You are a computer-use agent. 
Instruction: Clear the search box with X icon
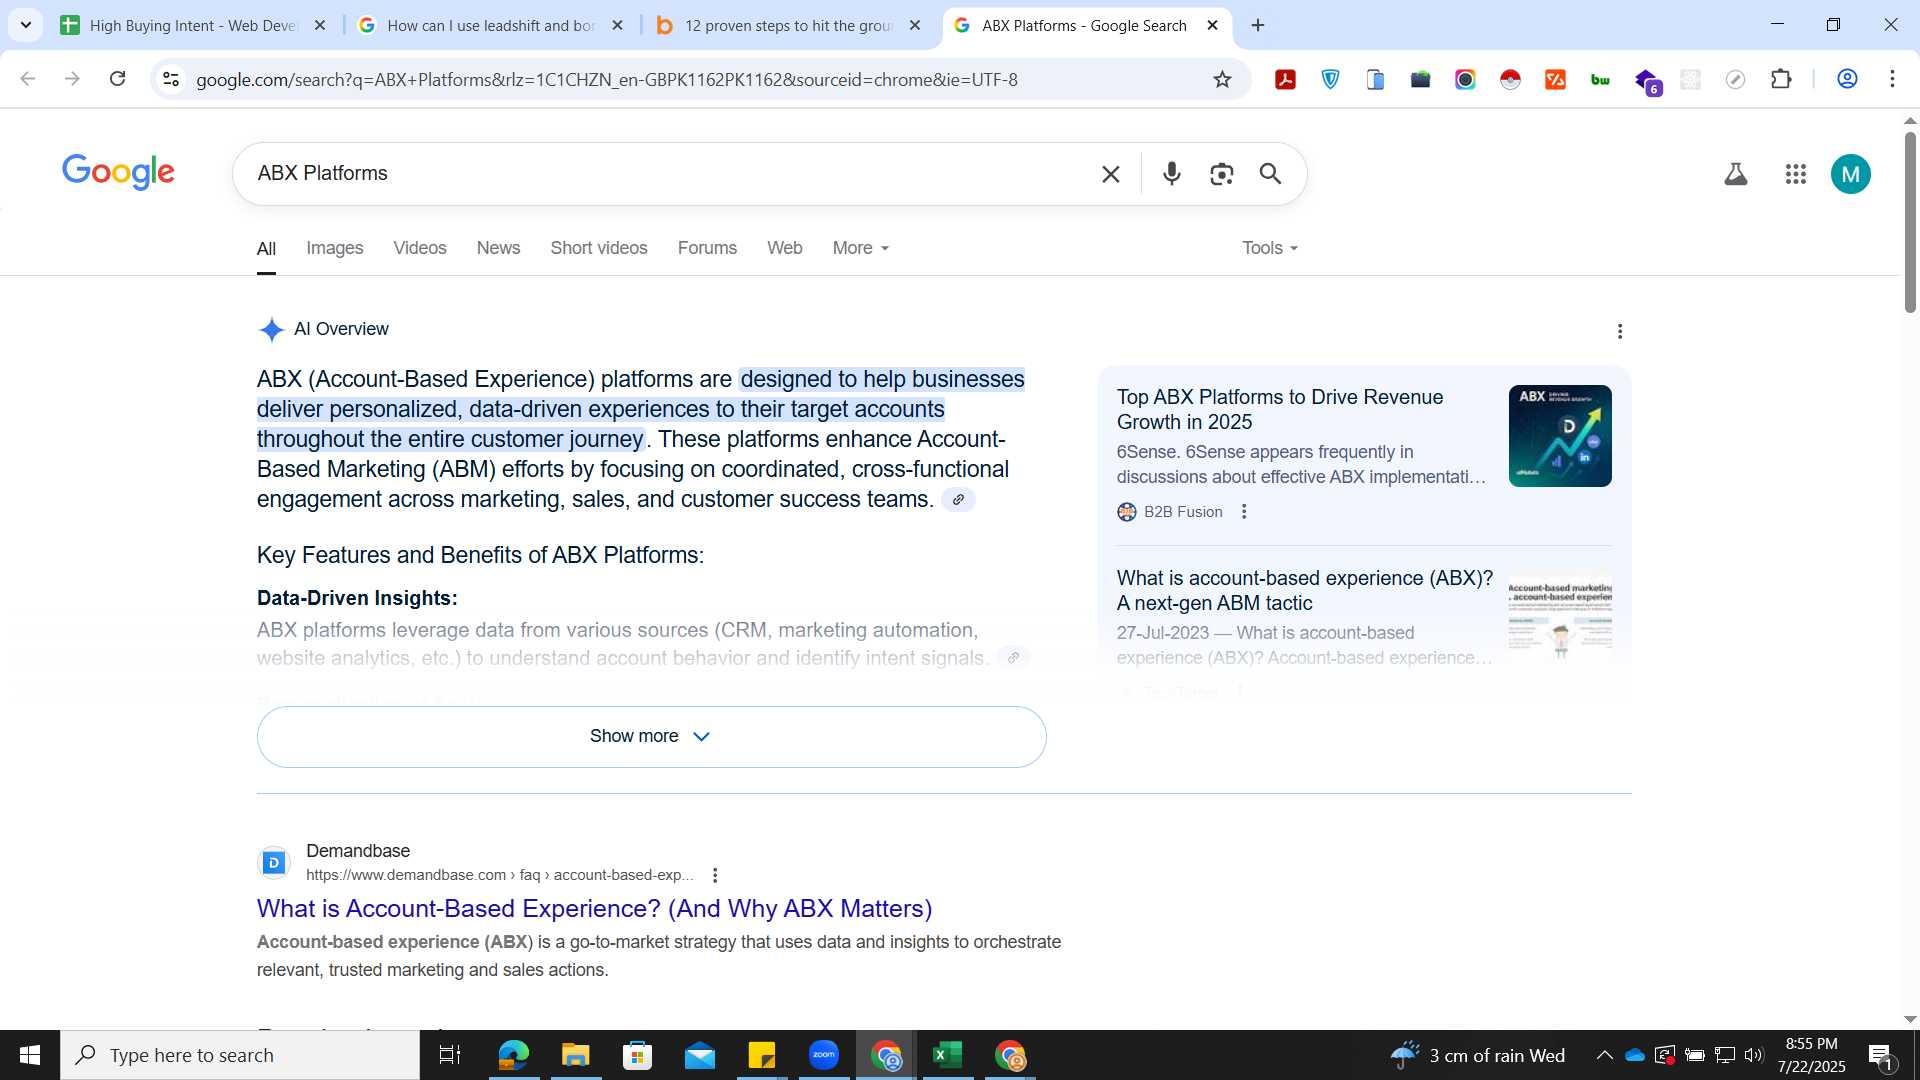[x=1110, y=174]
